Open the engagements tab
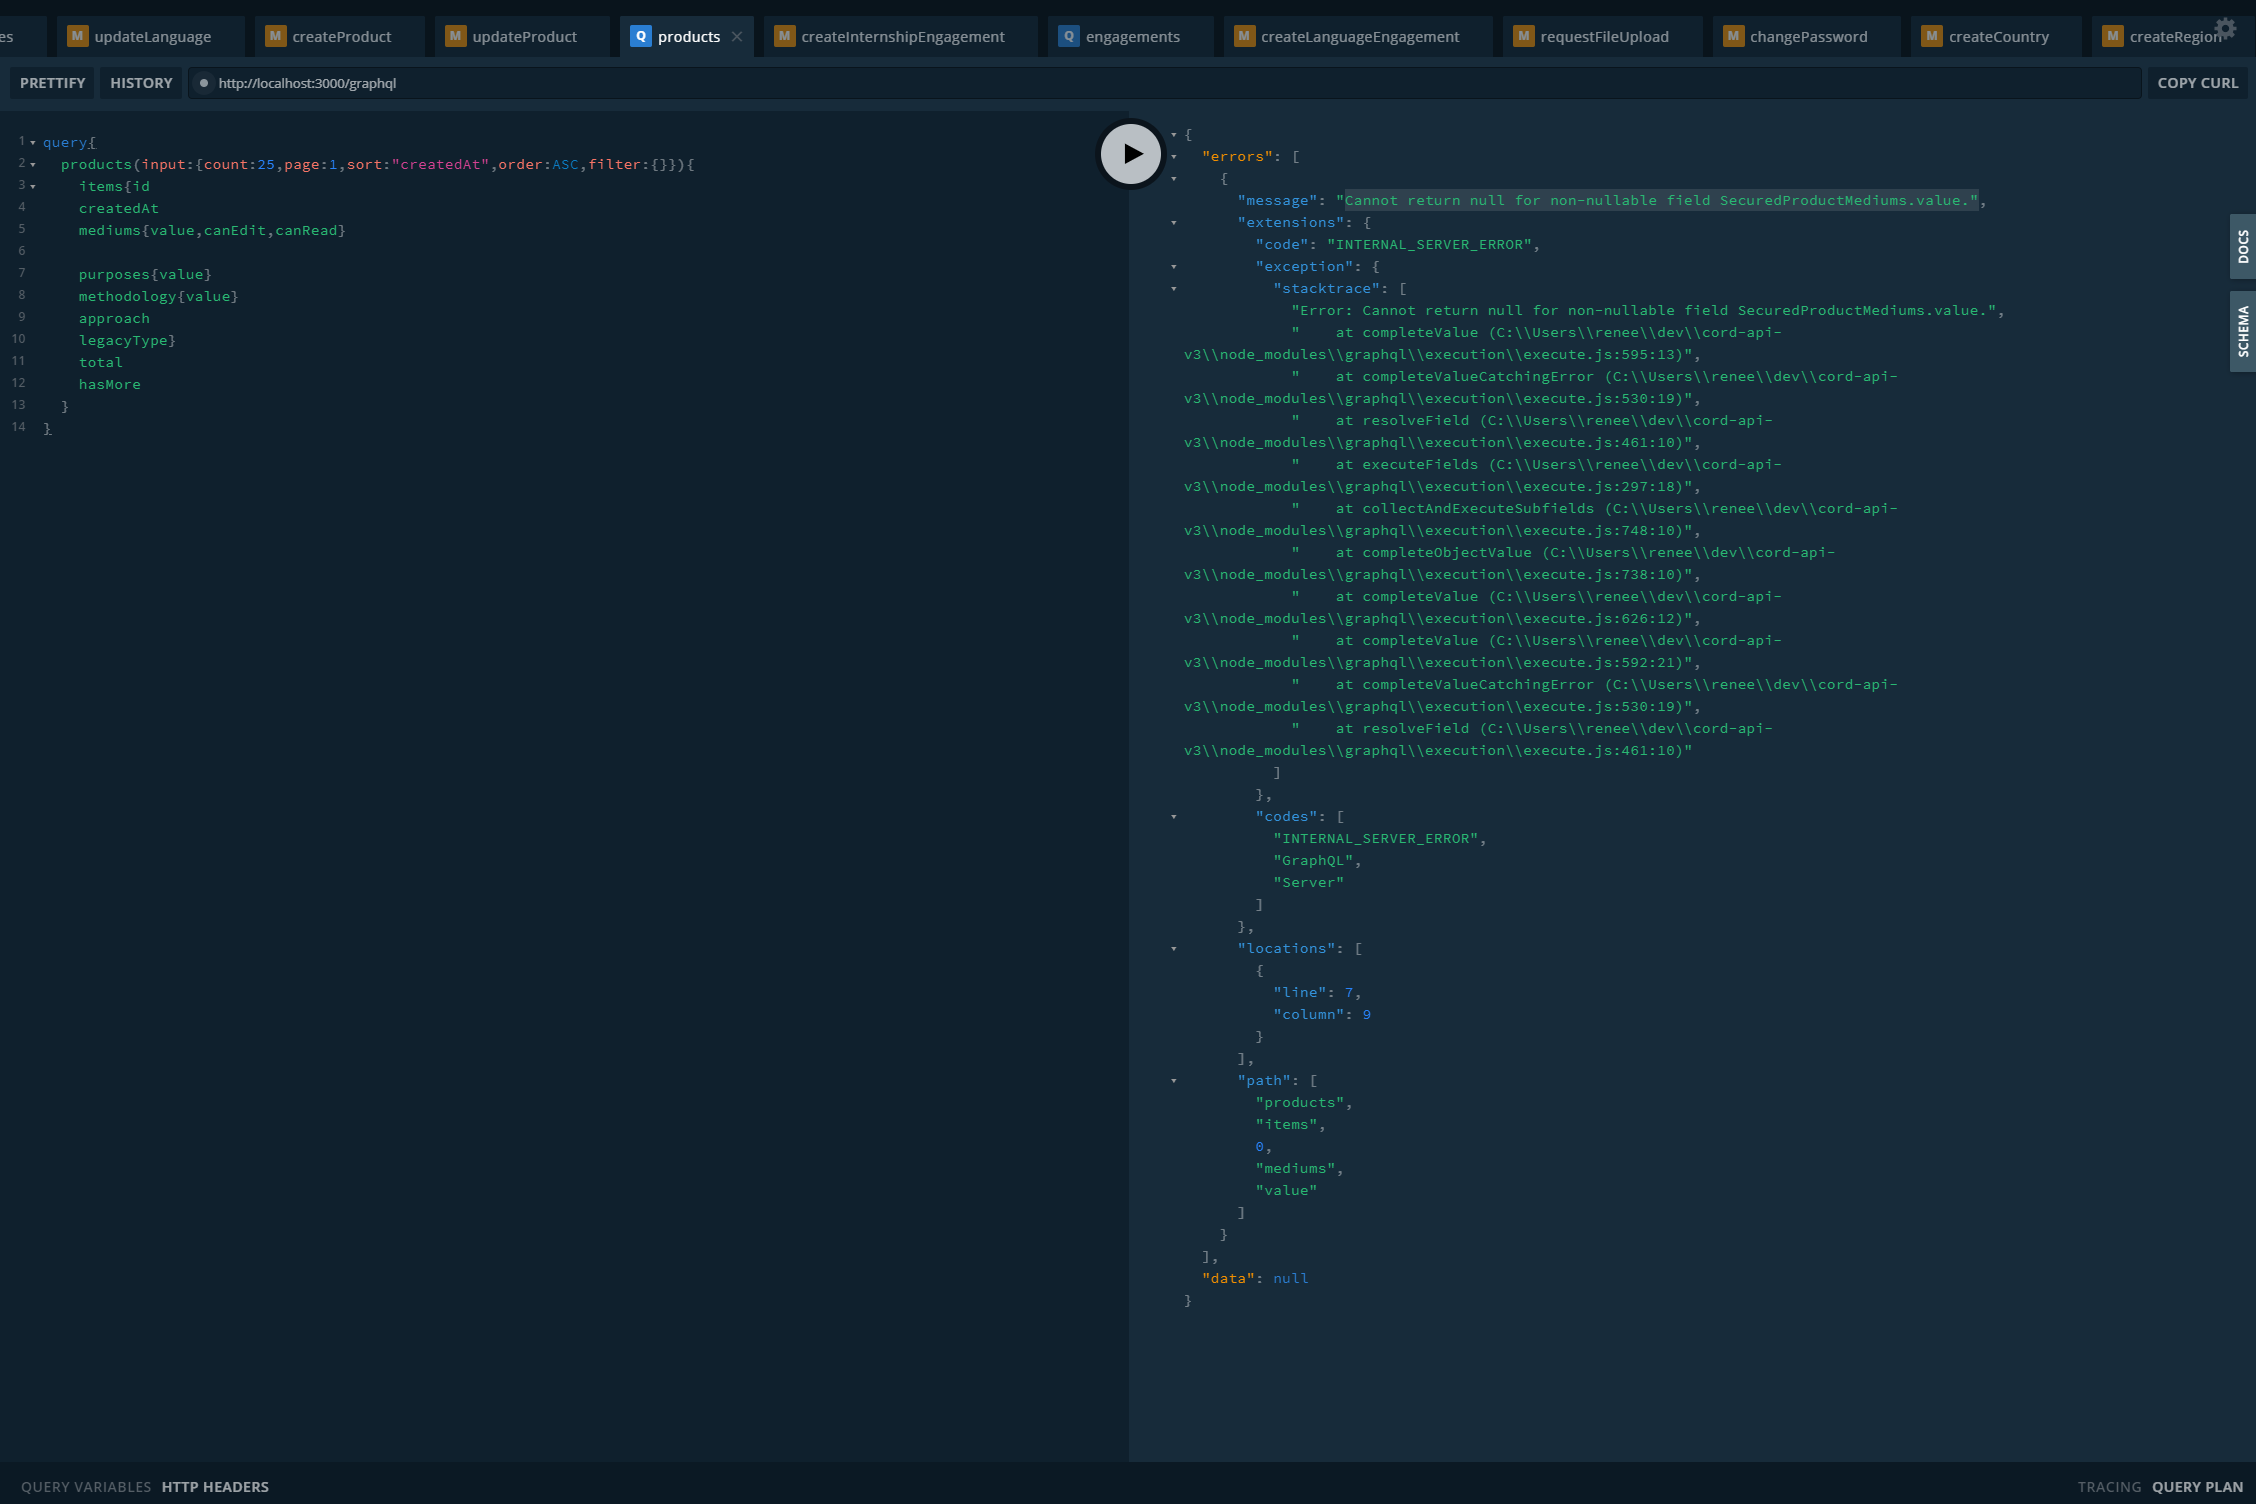Viewport: 2256px width, 1504px height. pos(1131,36)
